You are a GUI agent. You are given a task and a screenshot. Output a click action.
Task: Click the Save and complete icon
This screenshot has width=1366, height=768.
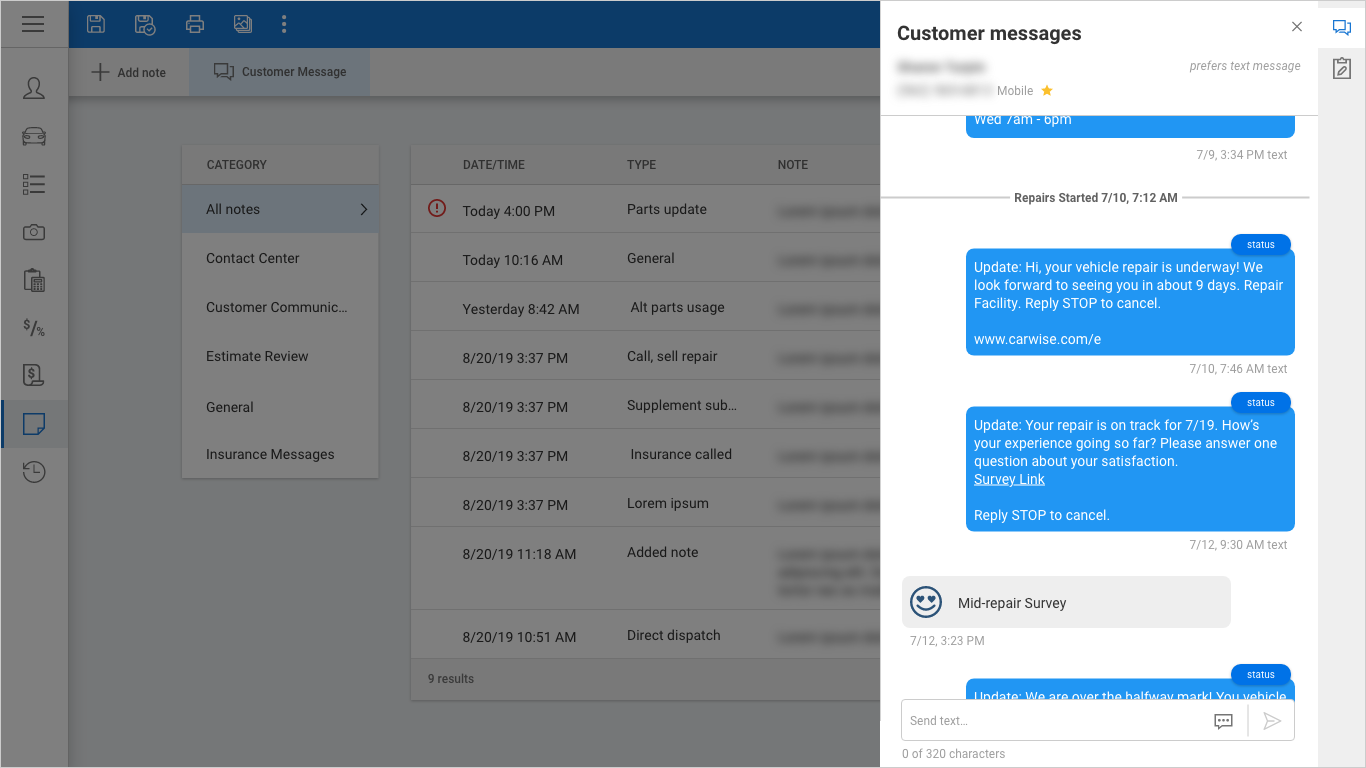point(145,24)
